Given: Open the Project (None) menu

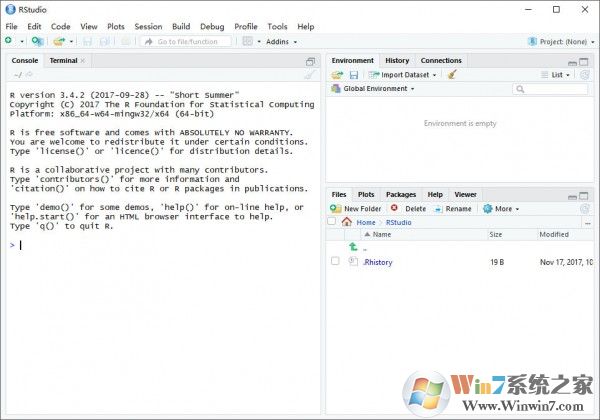Looking at the screenshot, I should (x=561, y=42).
